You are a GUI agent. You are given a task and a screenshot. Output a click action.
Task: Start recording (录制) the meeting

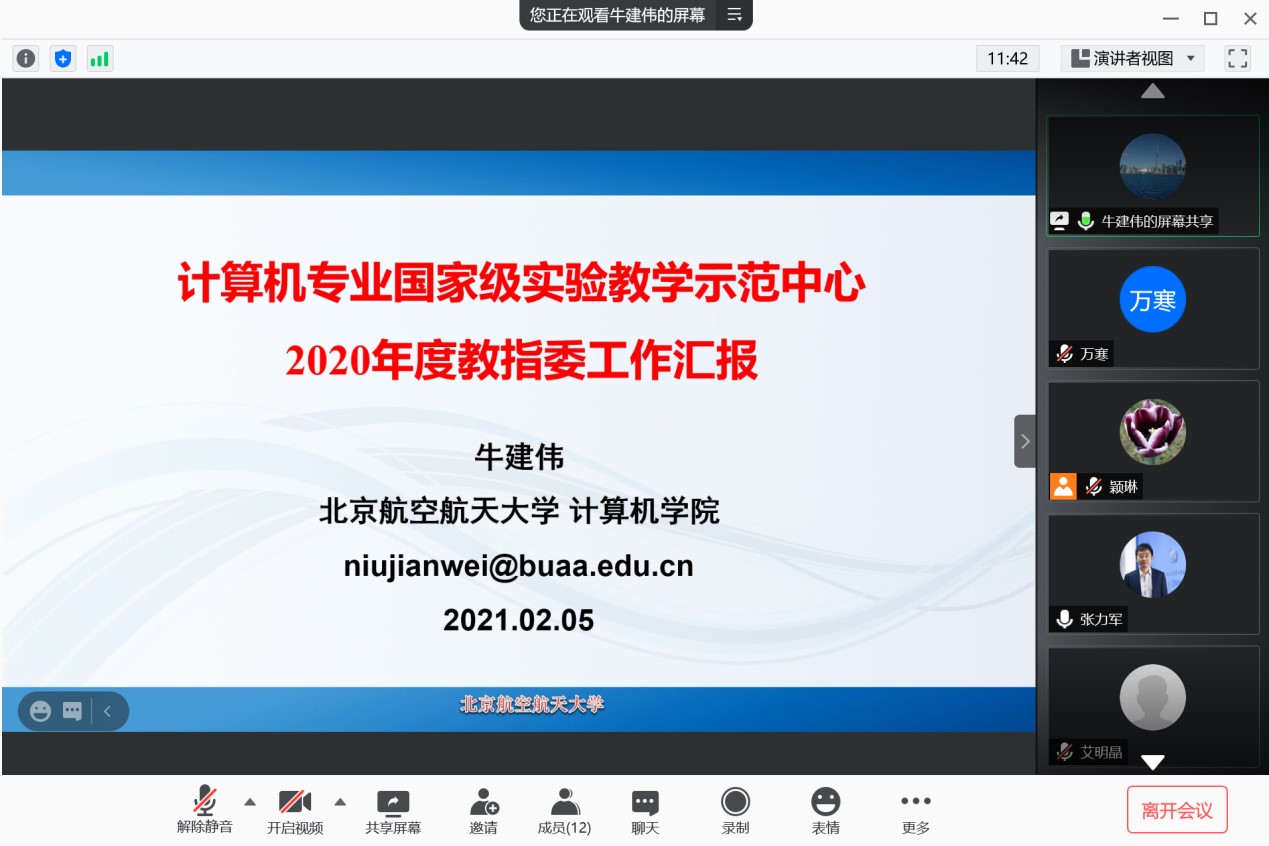[735, 811]
